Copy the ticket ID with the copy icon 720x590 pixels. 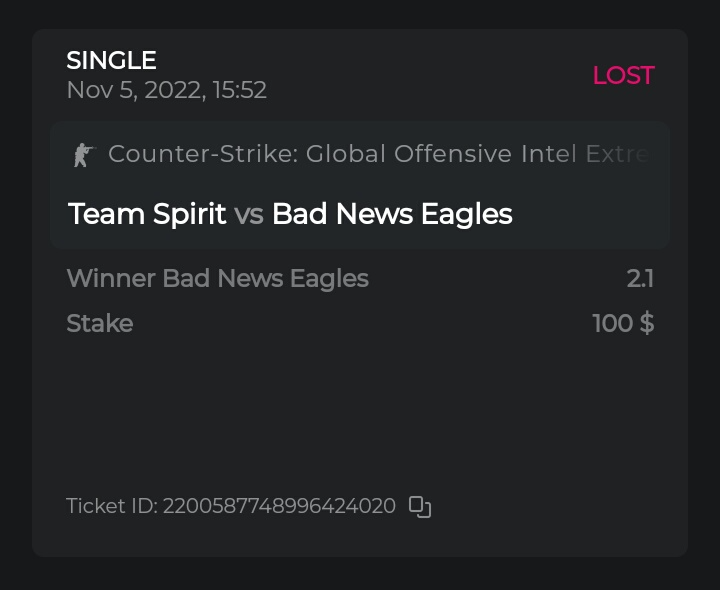420,507
